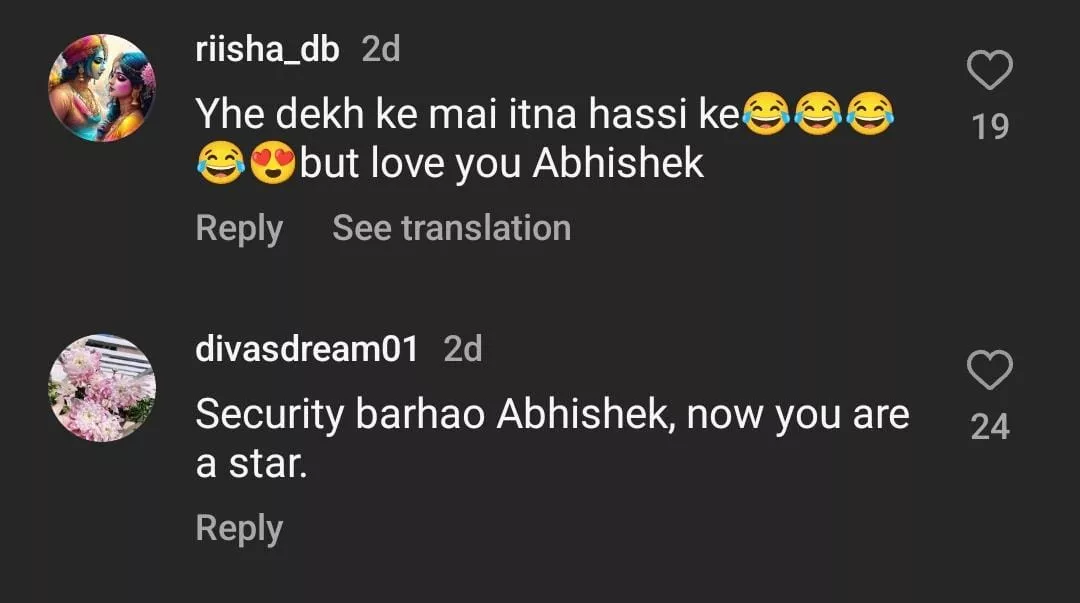The image size is (1080, 603).
Task: Click the 'a star.' text in divasdream01's comment
Action: (250, 464)
